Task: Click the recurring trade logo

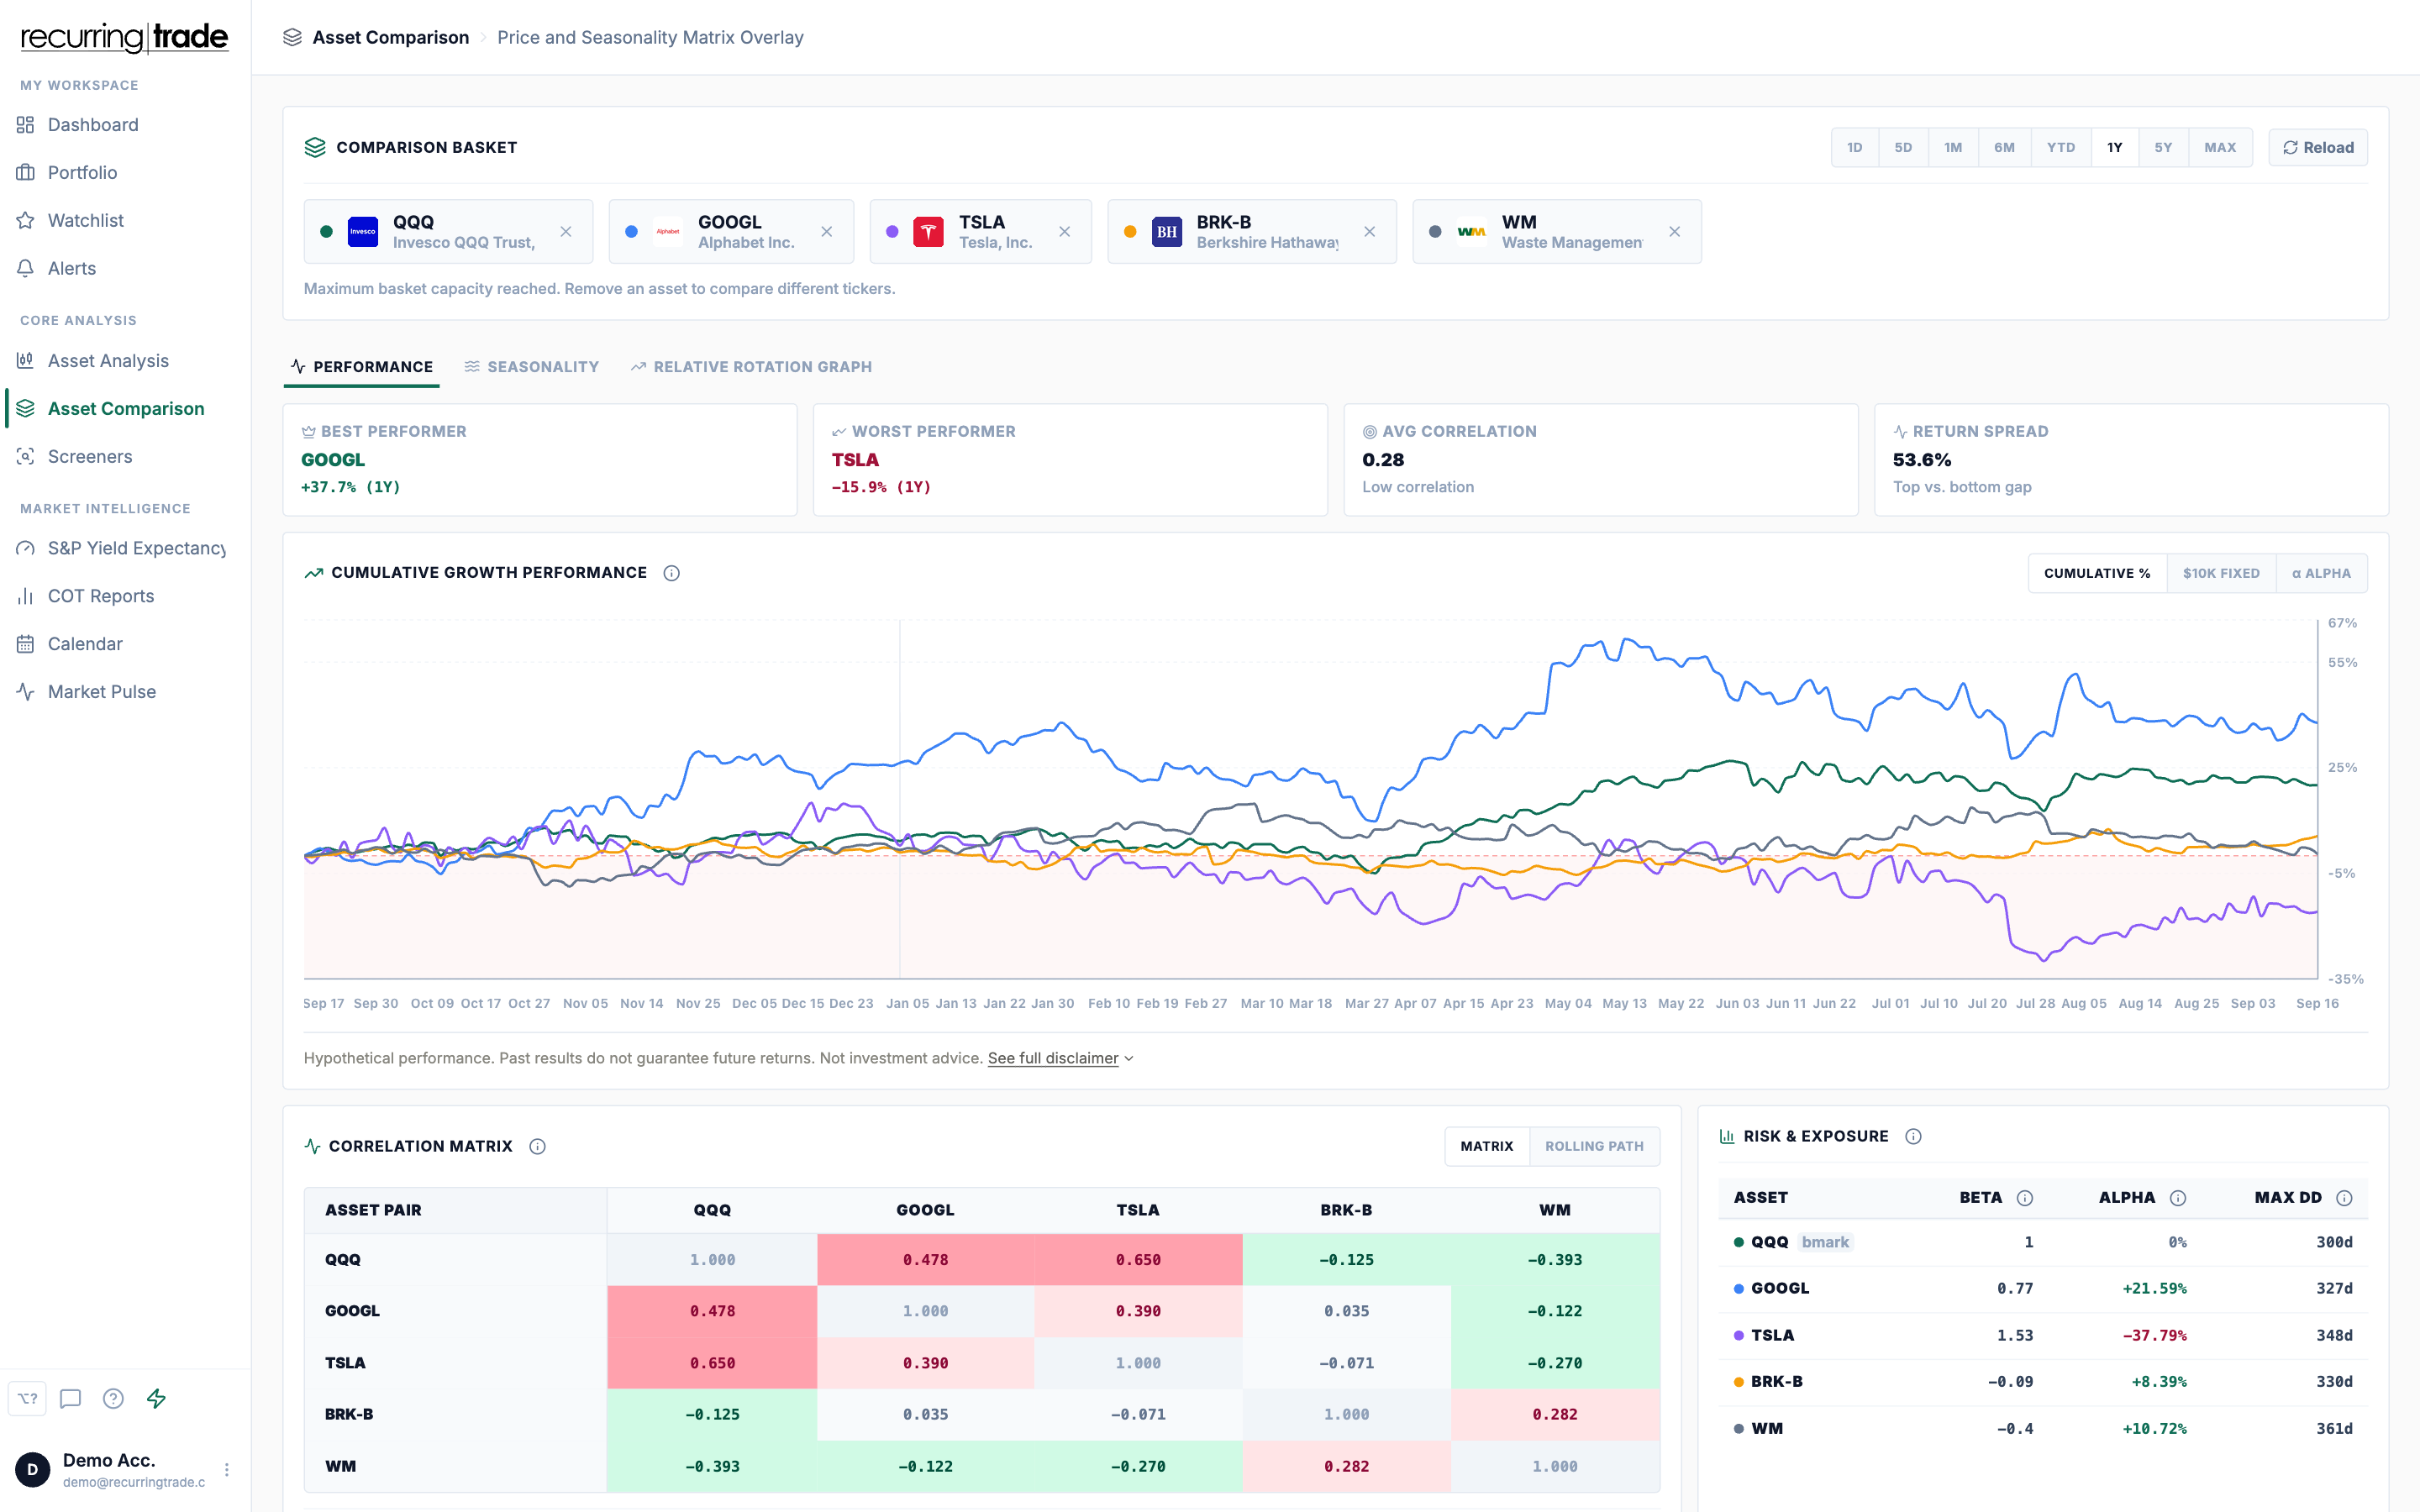Action: 125,38
